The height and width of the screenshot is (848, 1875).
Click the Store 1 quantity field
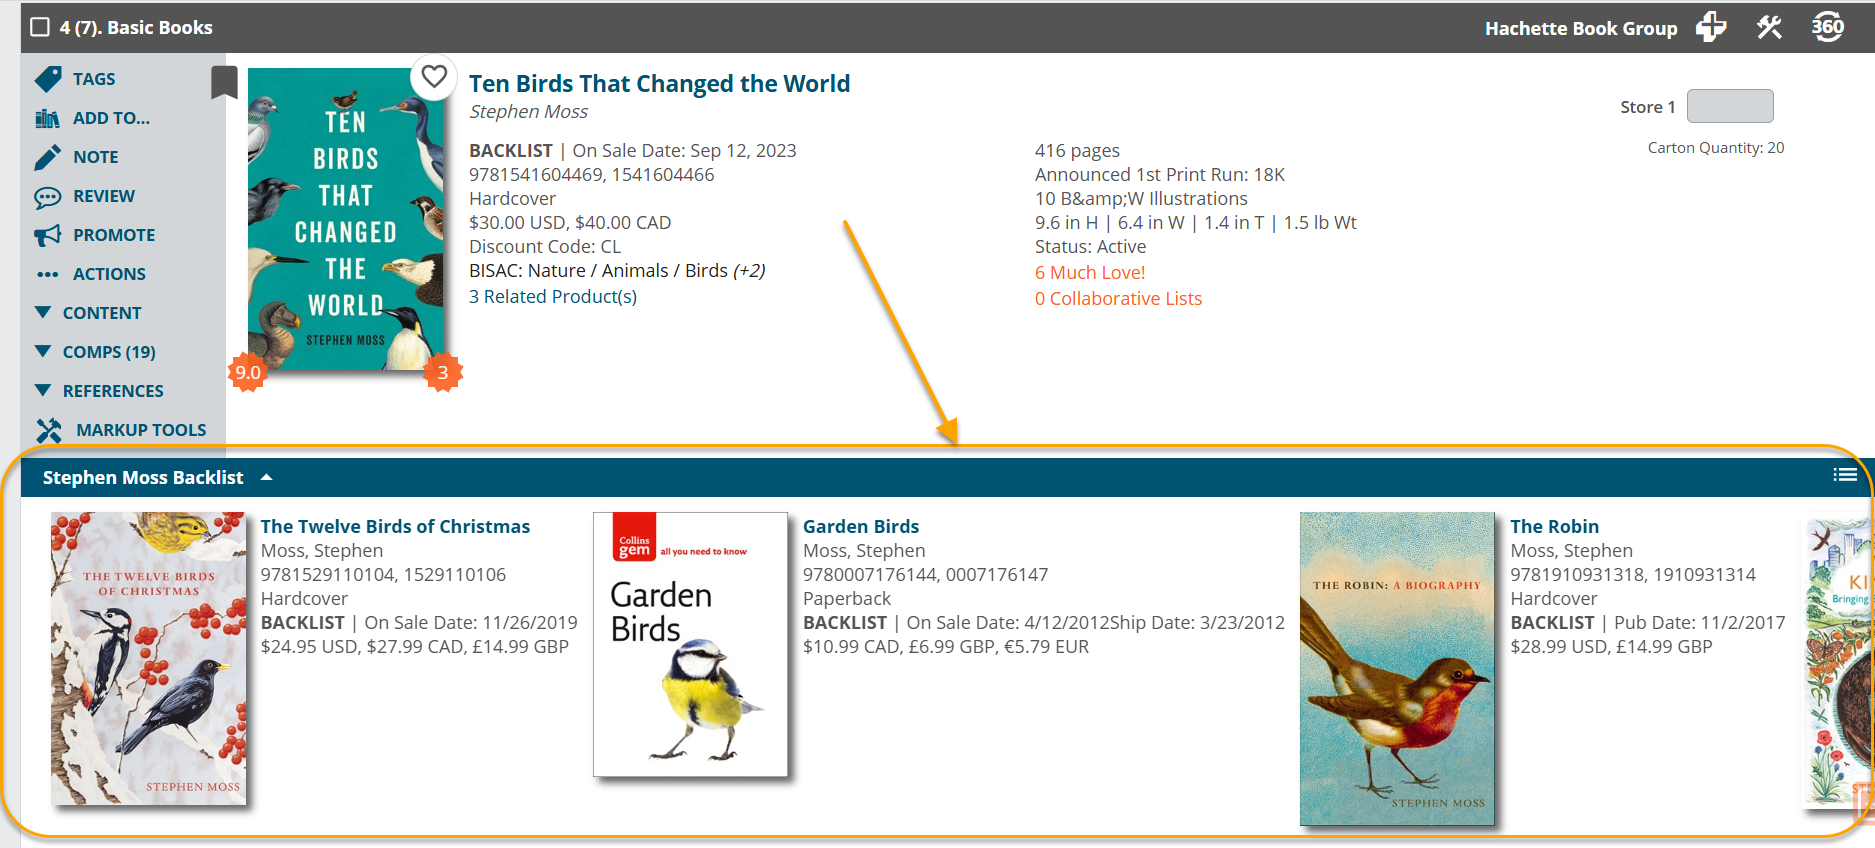point(1730,106)
